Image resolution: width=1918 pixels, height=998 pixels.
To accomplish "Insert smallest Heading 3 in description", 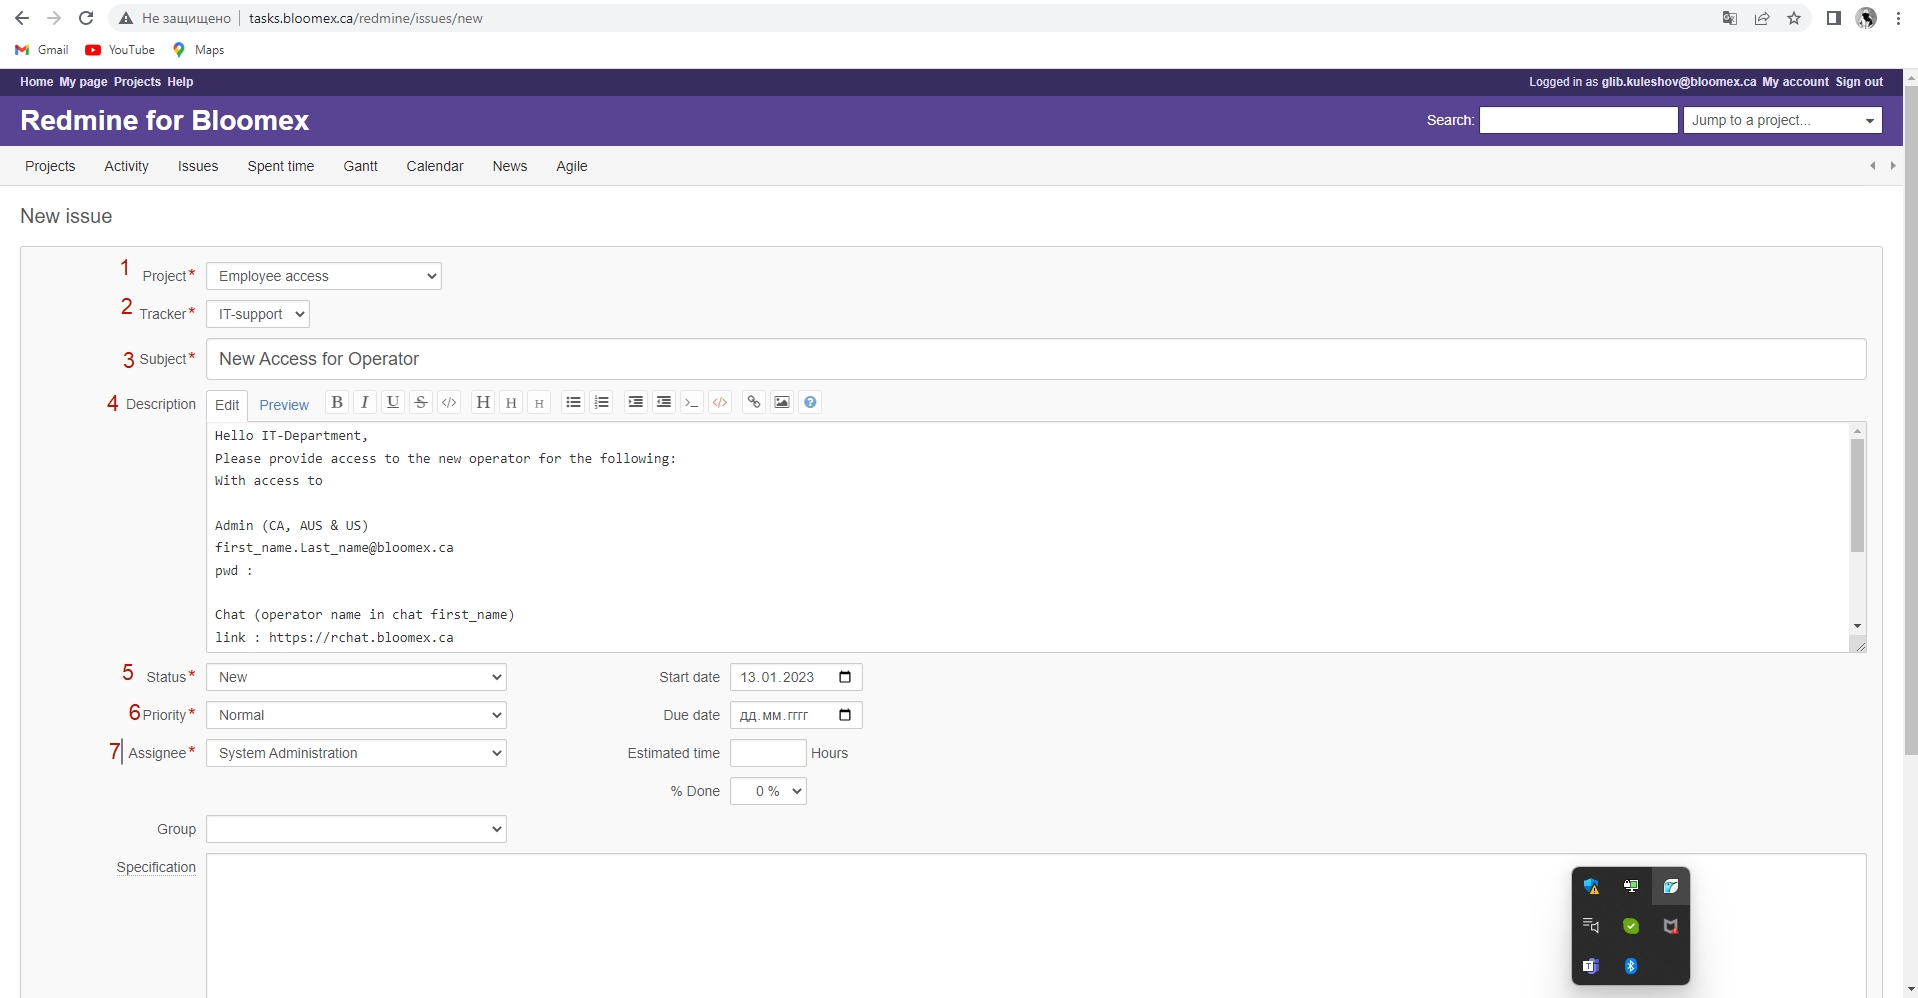I will 539,402.
